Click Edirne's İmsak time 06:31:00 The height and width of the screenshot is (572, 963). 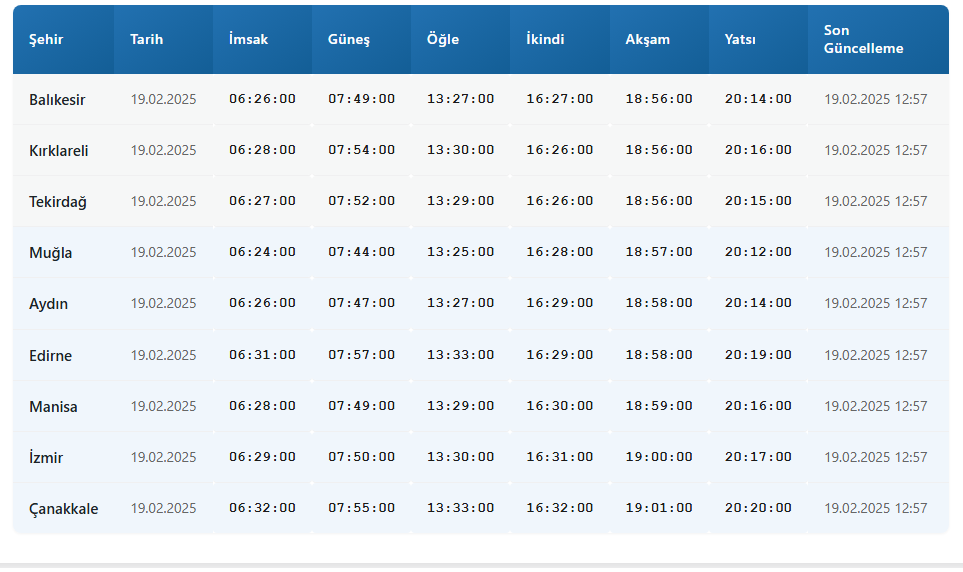tap(262, 355)
